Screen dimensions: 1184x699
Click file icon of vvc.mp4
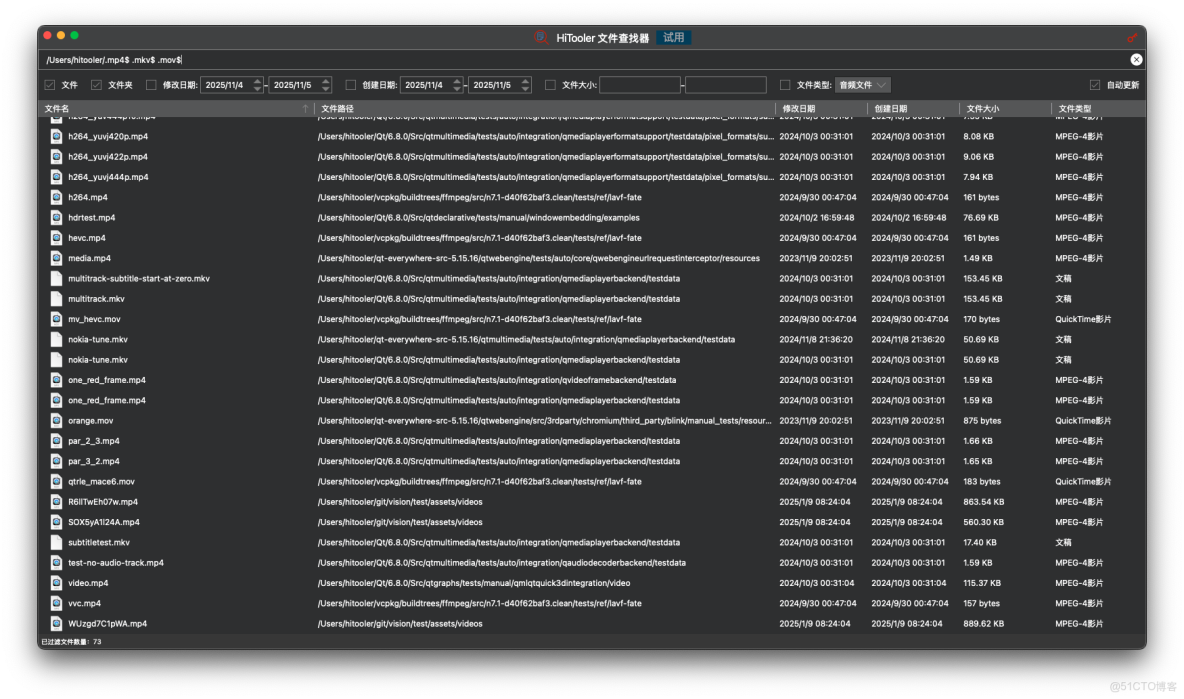pos(56,604)
